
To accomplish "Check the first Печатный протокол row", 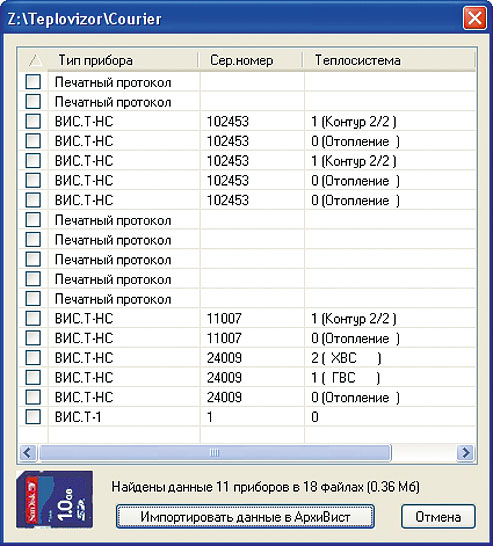I will 33,82.
